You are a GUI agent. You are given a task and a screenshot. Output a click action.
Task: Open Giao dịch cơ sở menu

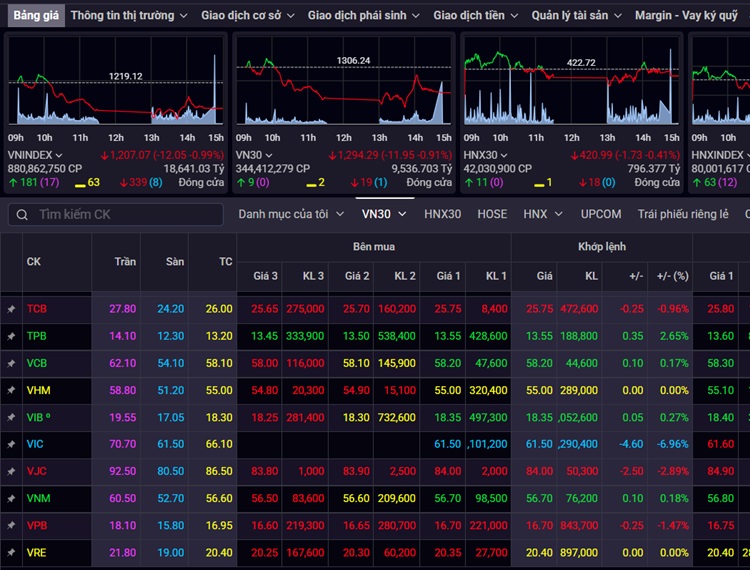(247, 16)
